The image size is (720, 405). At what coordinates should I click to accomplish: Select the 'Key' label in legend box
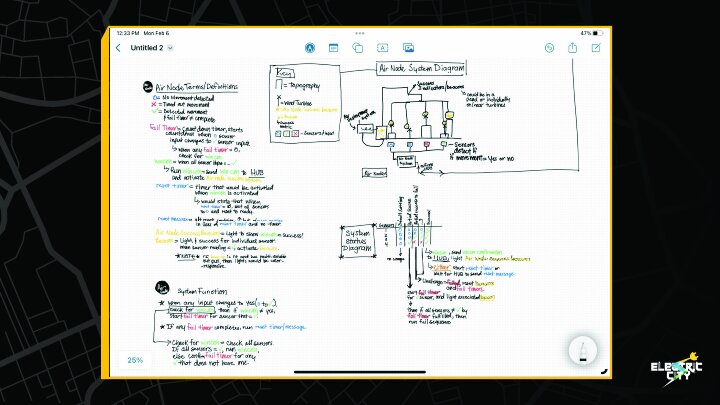(284, 73)
